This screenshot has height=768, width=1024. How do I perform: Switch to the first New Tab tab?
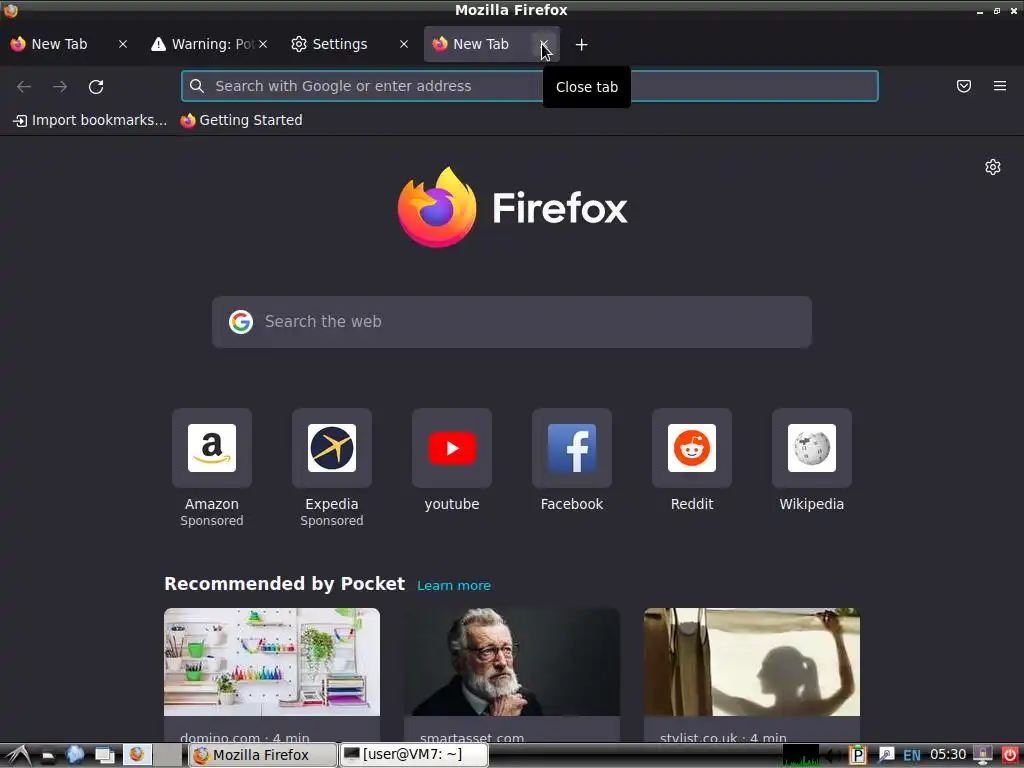click(x=59, y=44)
